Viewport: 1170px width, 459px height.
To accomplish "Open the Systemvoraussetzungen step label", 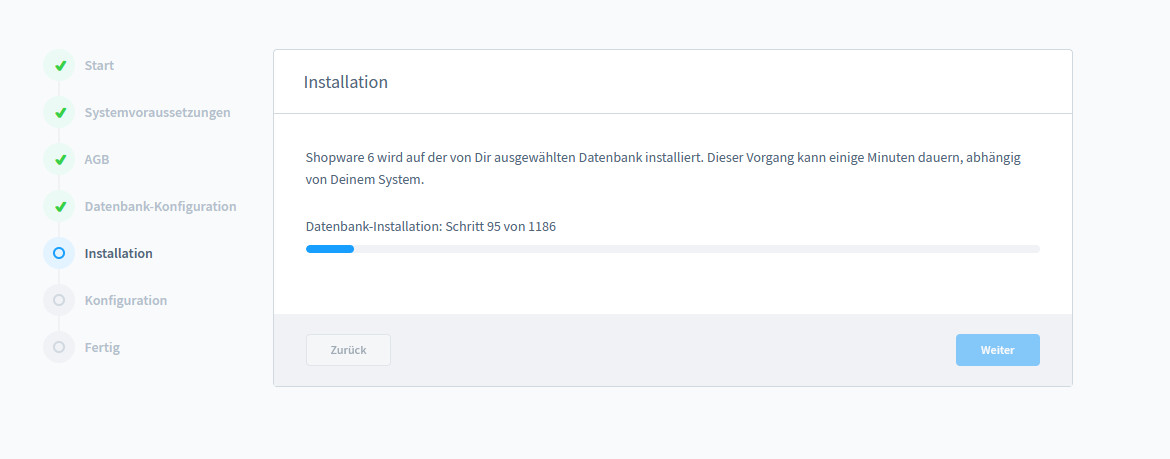I will (157, 113).
